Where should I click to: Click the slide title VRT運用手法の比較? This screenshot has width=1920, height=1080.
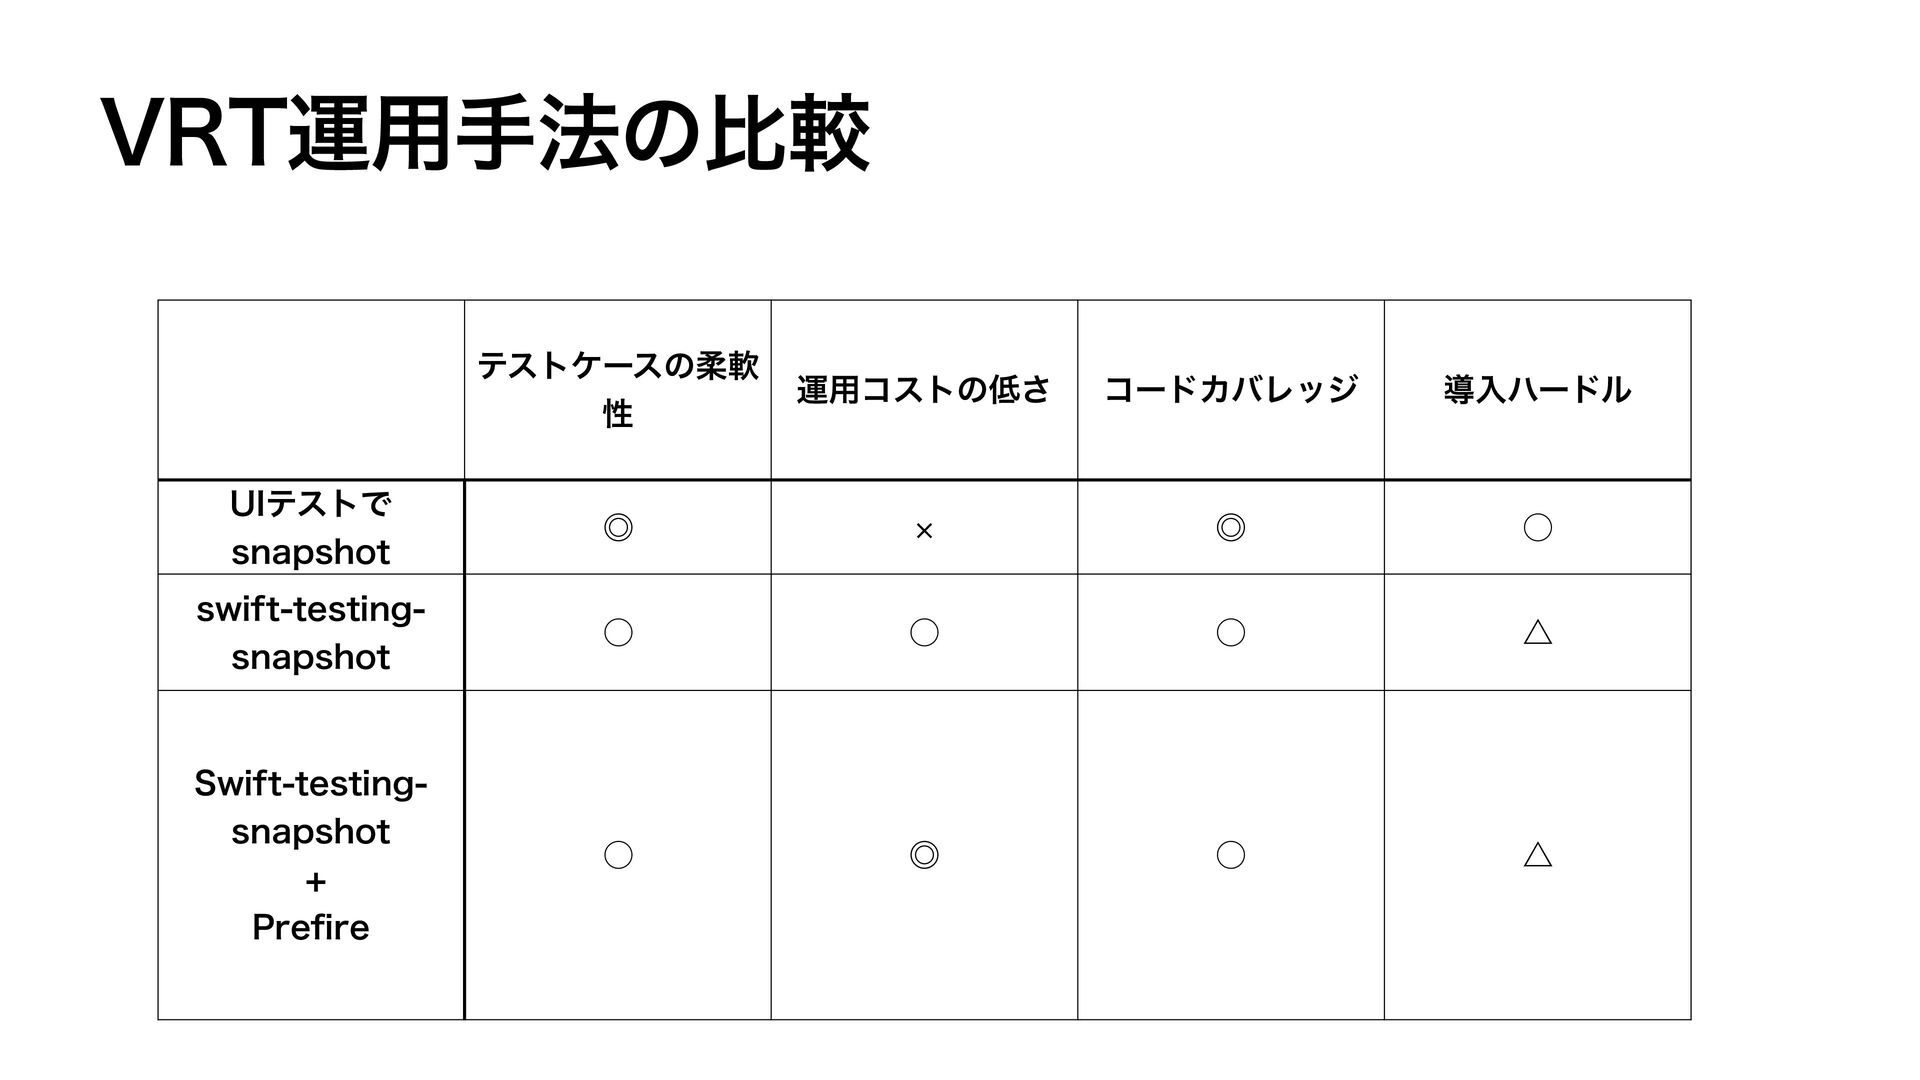(x=487, y=135)
